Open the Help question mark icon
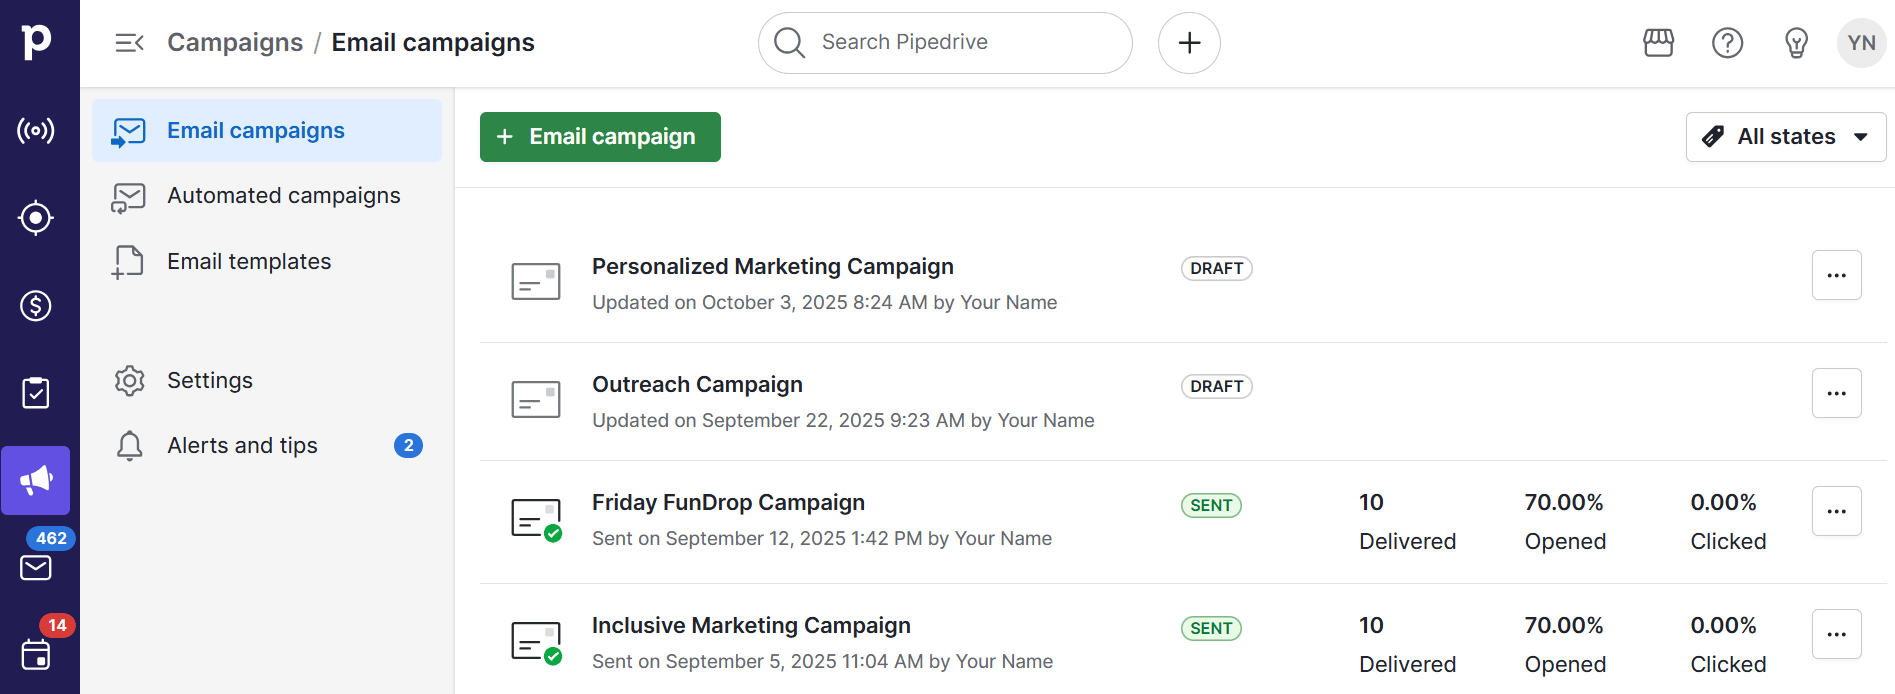This screenshot has height=694, width=1895. pyautogui.click(x=1727, y=43)
